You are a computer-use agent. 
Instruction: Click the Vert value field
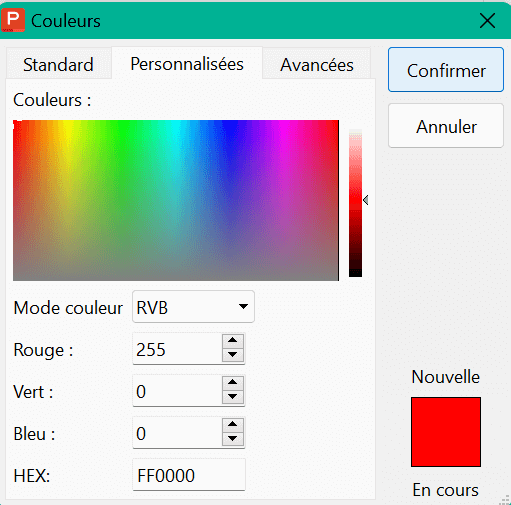[x=177, y=391]
